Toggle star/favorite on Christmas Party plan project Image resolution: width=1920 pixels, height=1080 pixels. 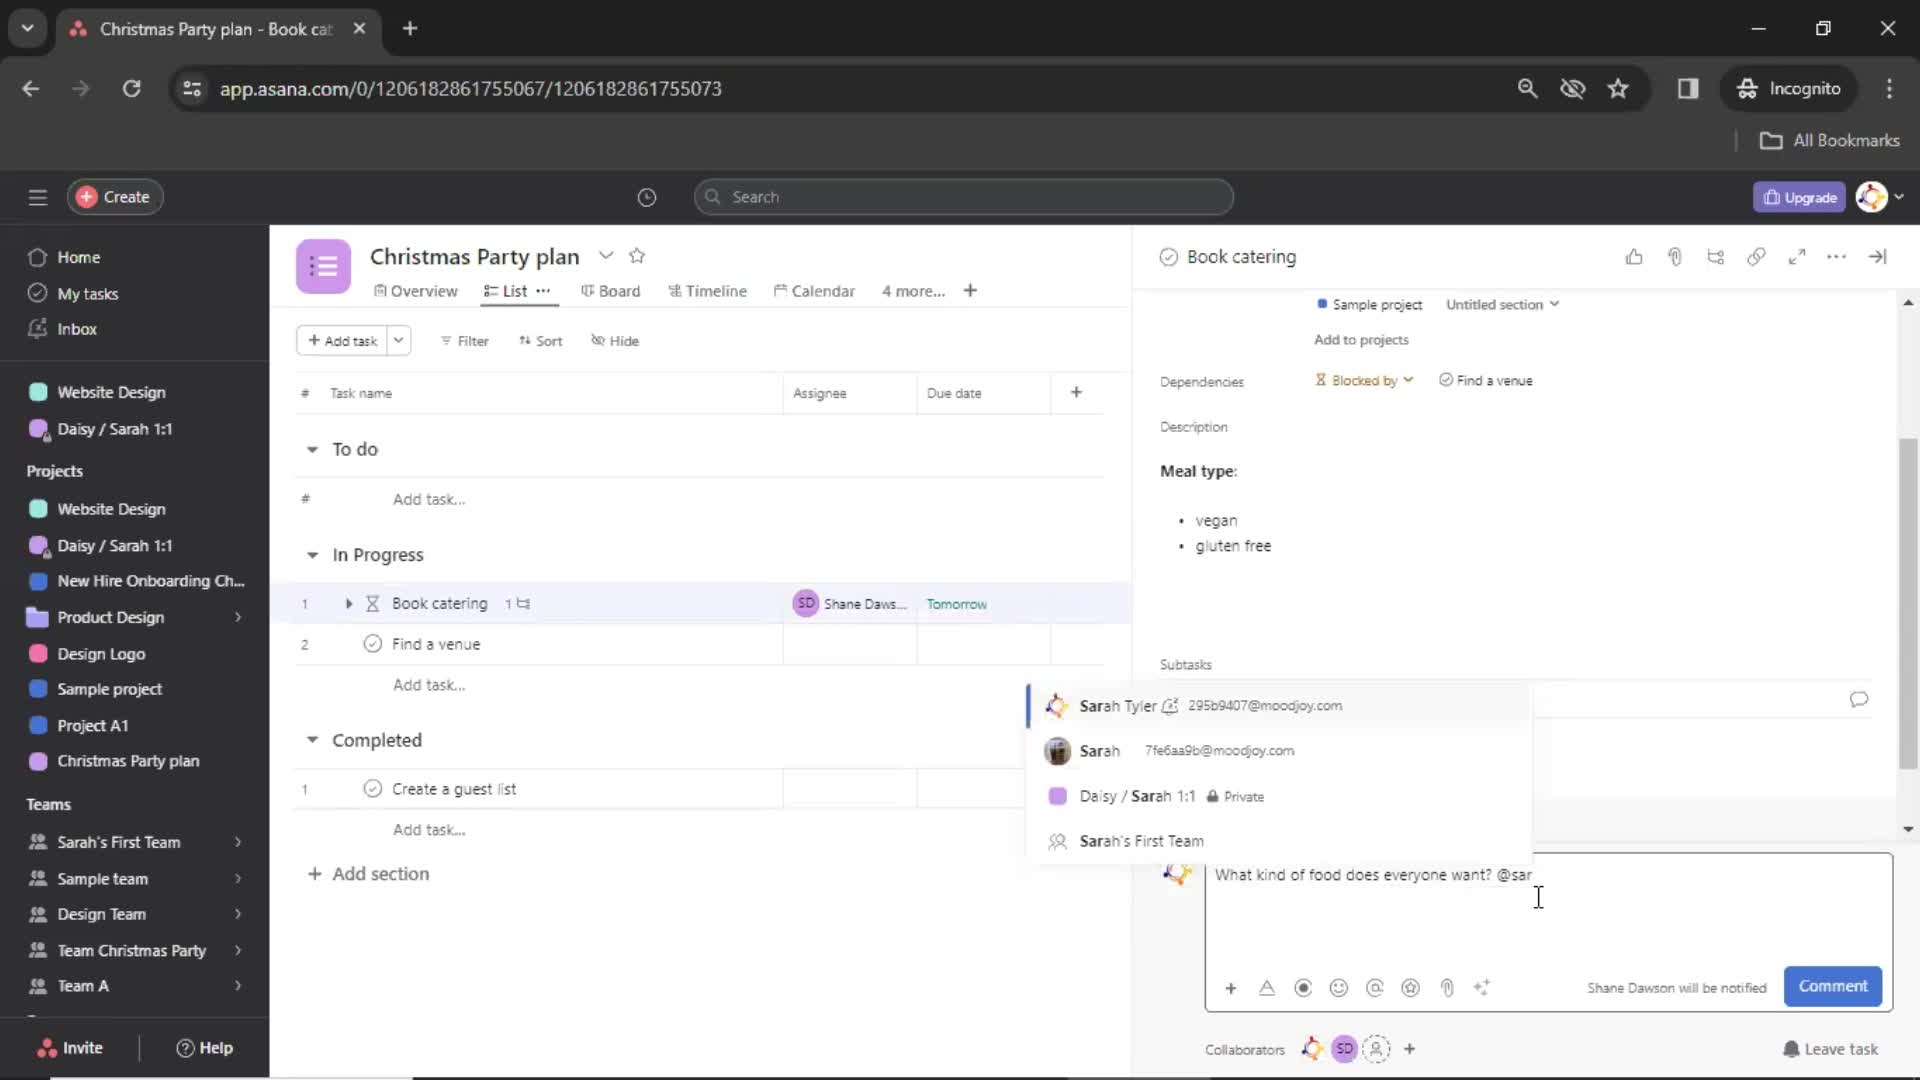[x=638, y=256]
